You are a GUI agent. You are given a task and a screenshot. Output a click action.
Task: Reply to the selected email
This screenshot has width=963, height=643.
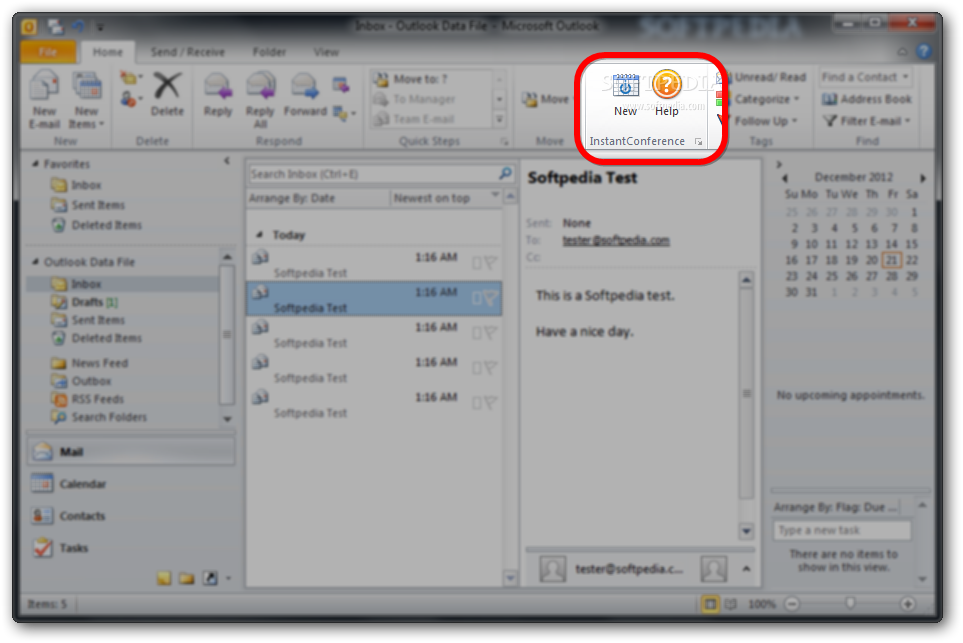pyautogui.click(x=218, y=94)
